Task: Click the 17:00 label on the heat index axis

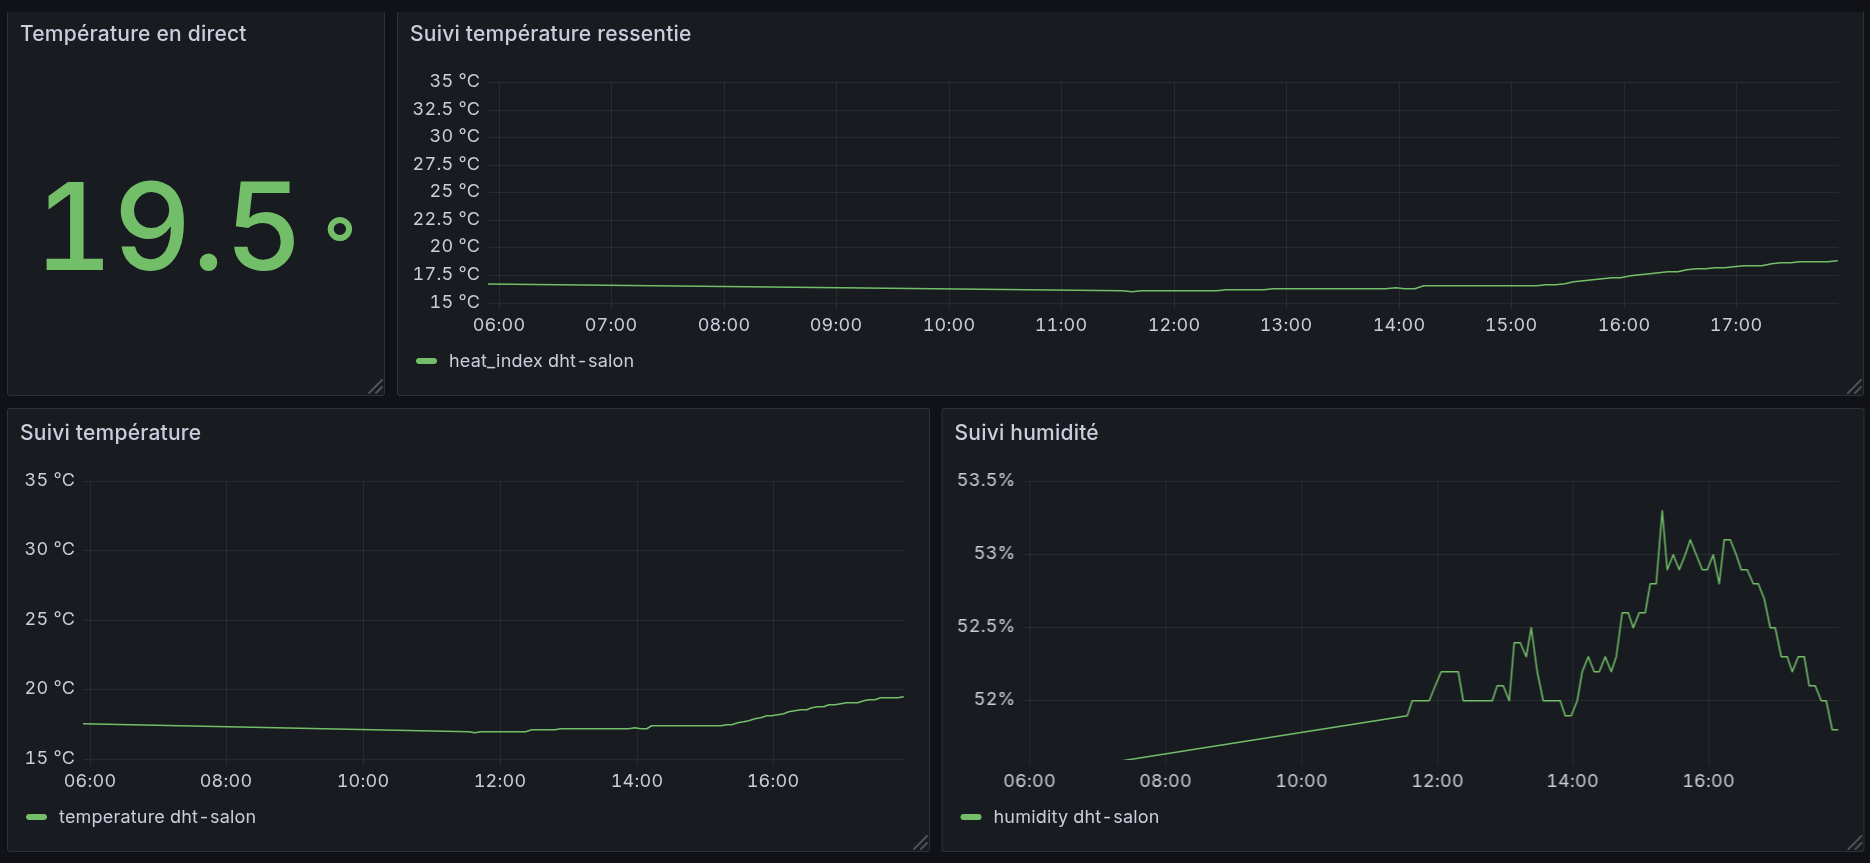Action: pyautogui.click(x=1736, y=325)
